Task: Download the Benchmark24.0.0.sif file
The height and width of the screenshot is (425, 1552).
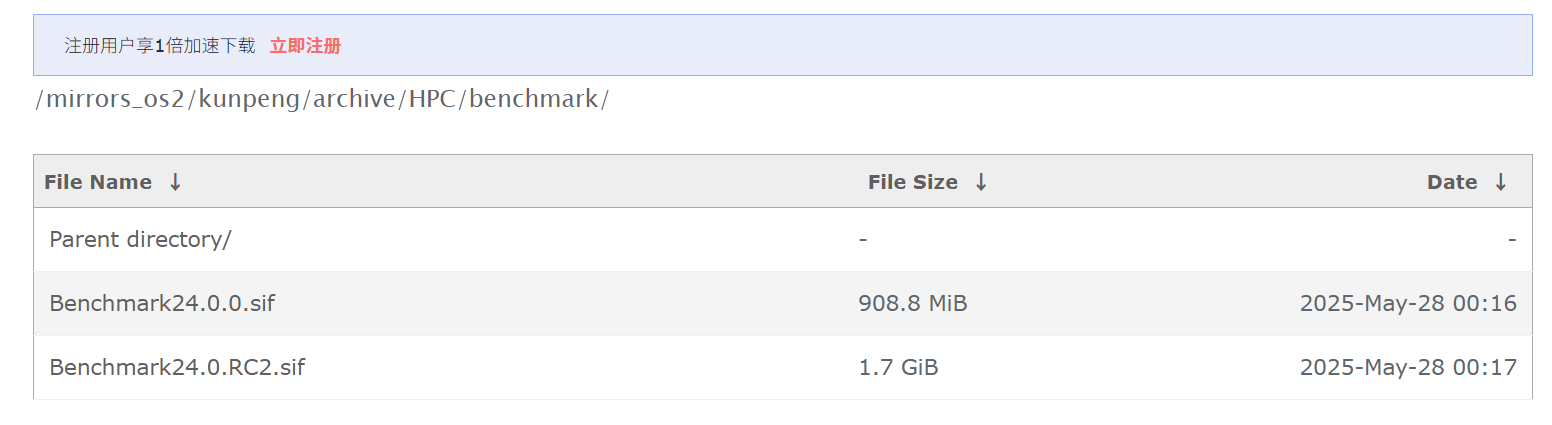Action: (x=161, y=304)
